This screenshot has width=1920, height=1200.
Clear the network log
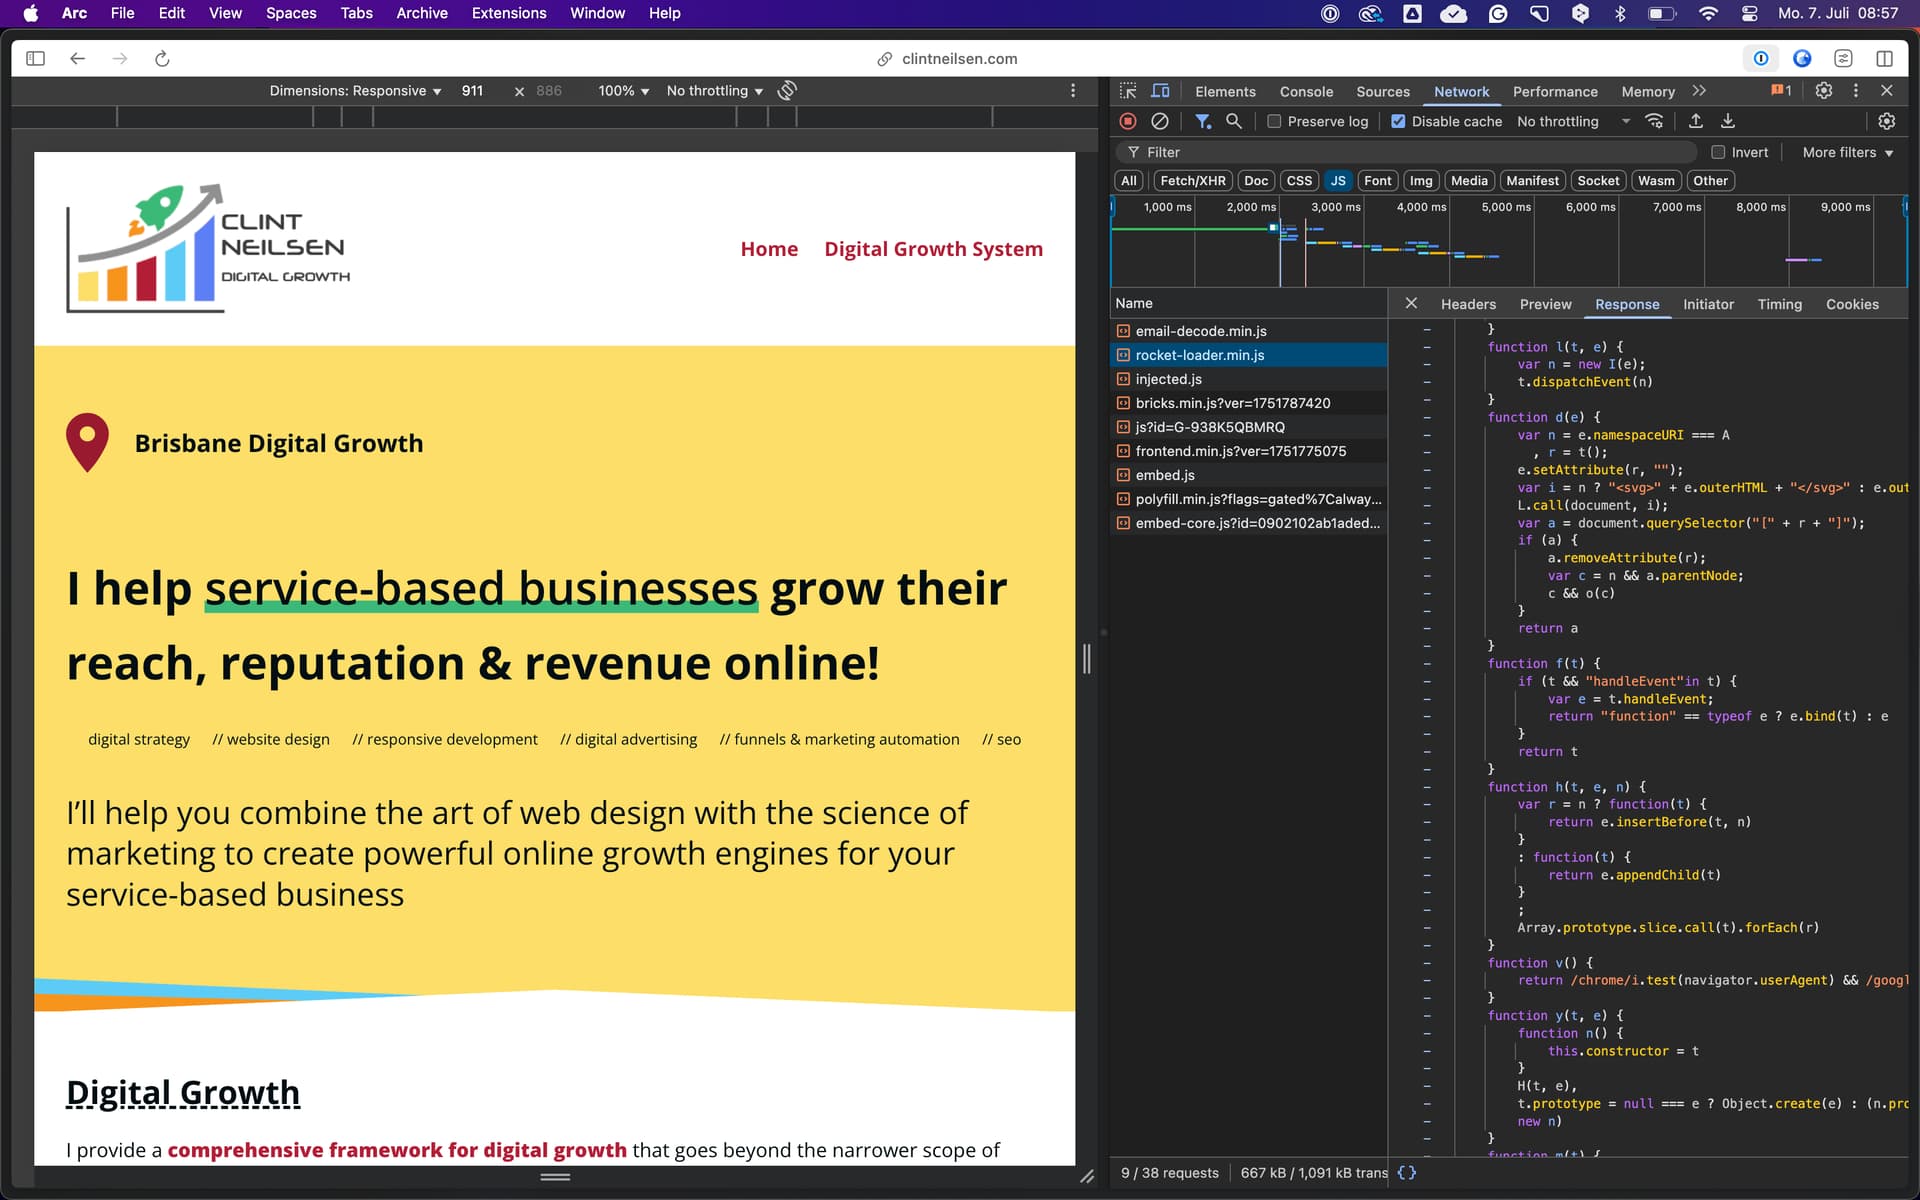pyautogui.click(x=1160, y=121)
